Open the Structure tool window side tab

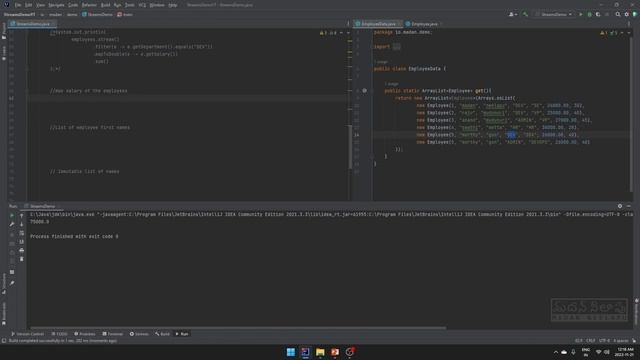point(4,283)
